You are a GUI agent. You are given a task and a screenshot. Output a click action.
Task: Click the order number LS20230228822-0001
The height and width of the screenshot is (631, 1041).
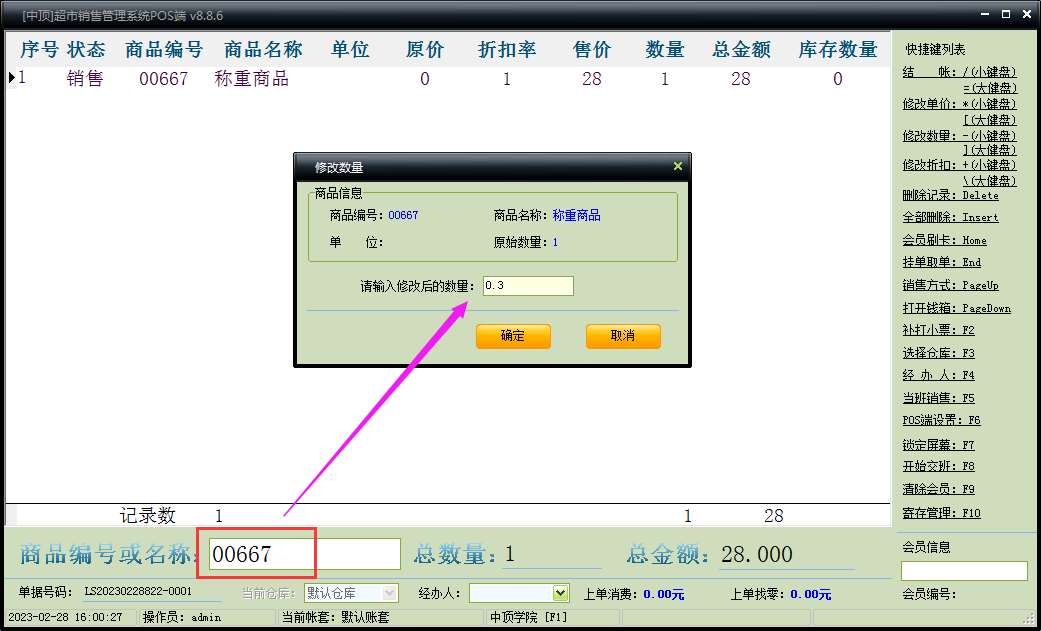(138, 591)
